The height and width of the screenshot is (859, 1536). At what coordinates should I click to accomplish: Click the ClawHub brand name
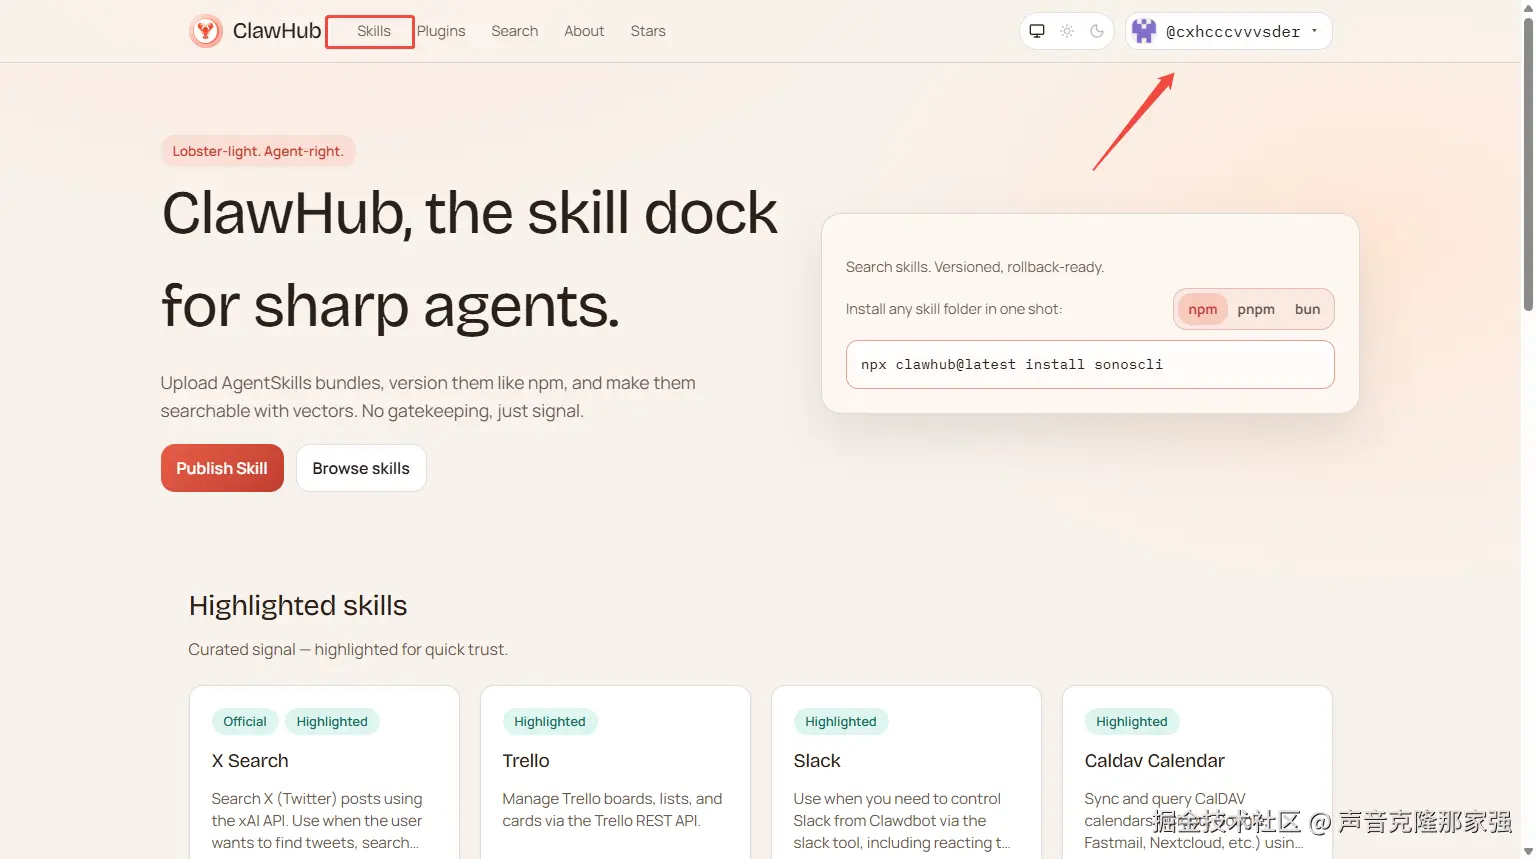point(277,31)
